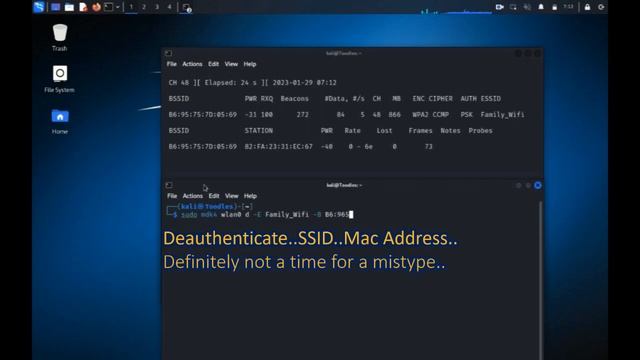The image size is (640, 360).
Task: Select the Trash desktop icon
Action: pos(60,37)
